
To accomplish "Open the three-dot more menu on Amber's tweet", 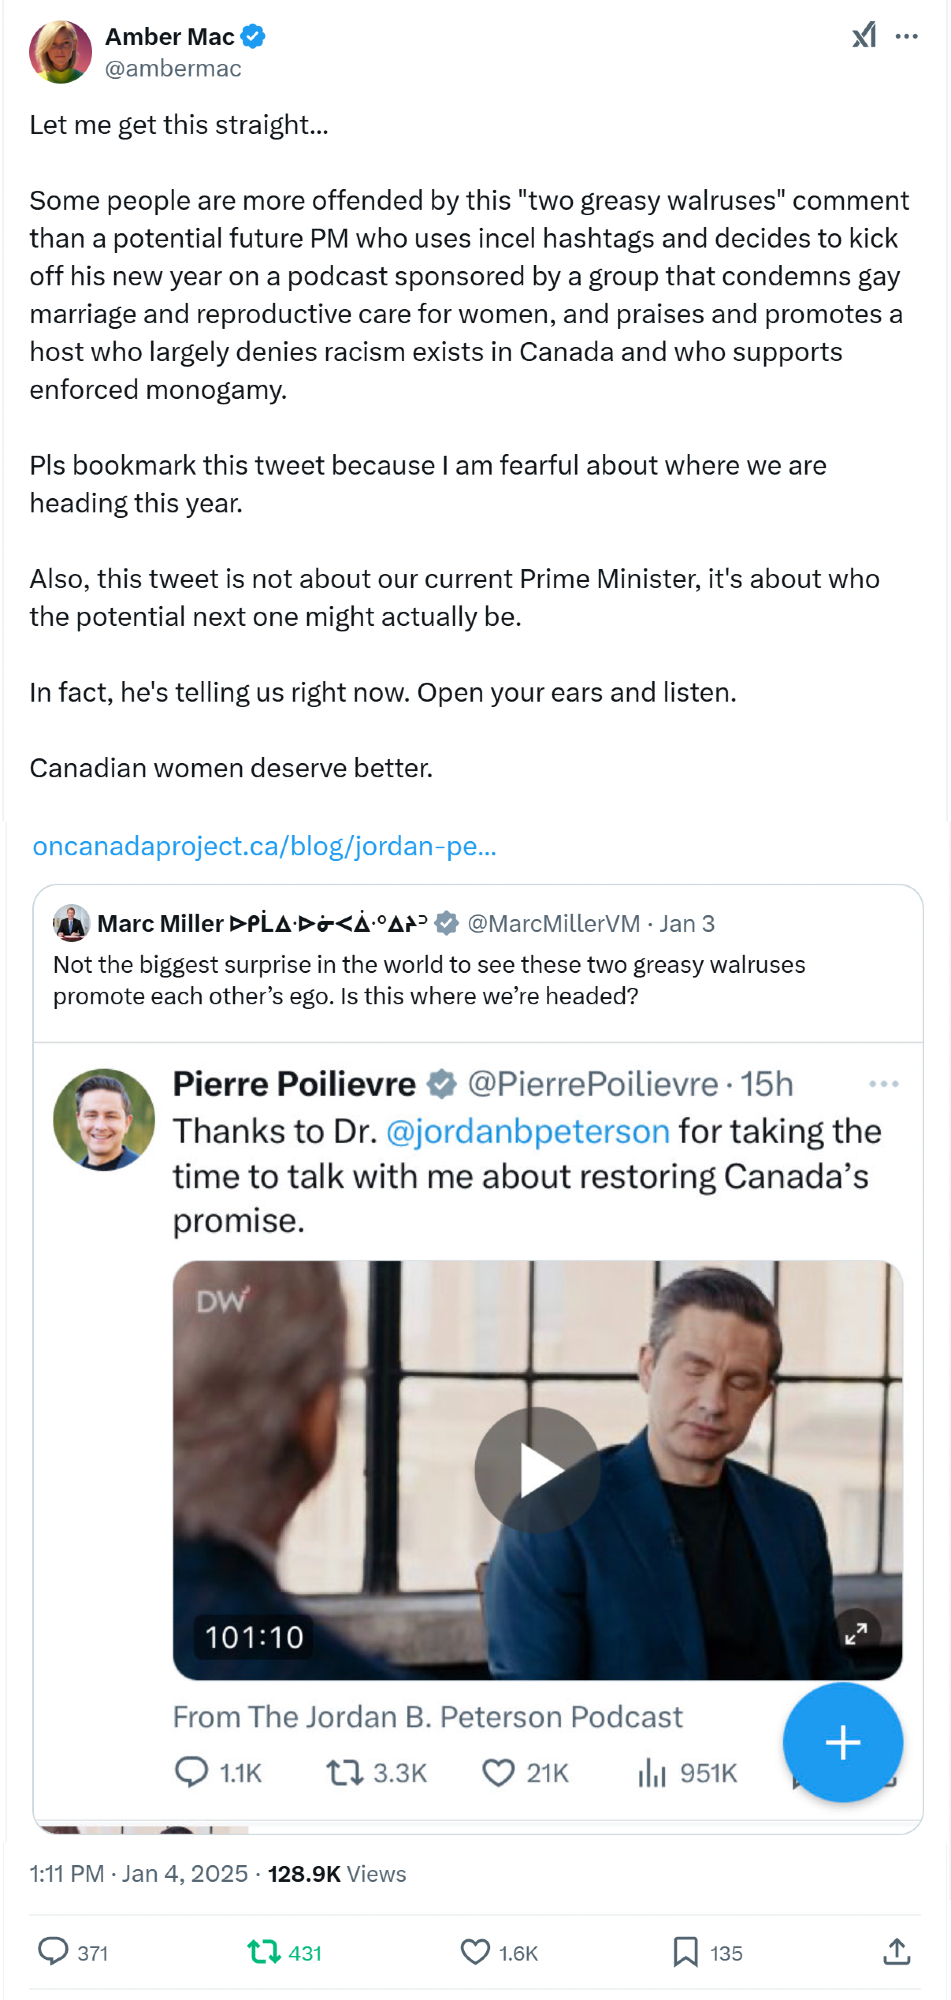I will tap(907, 36).
